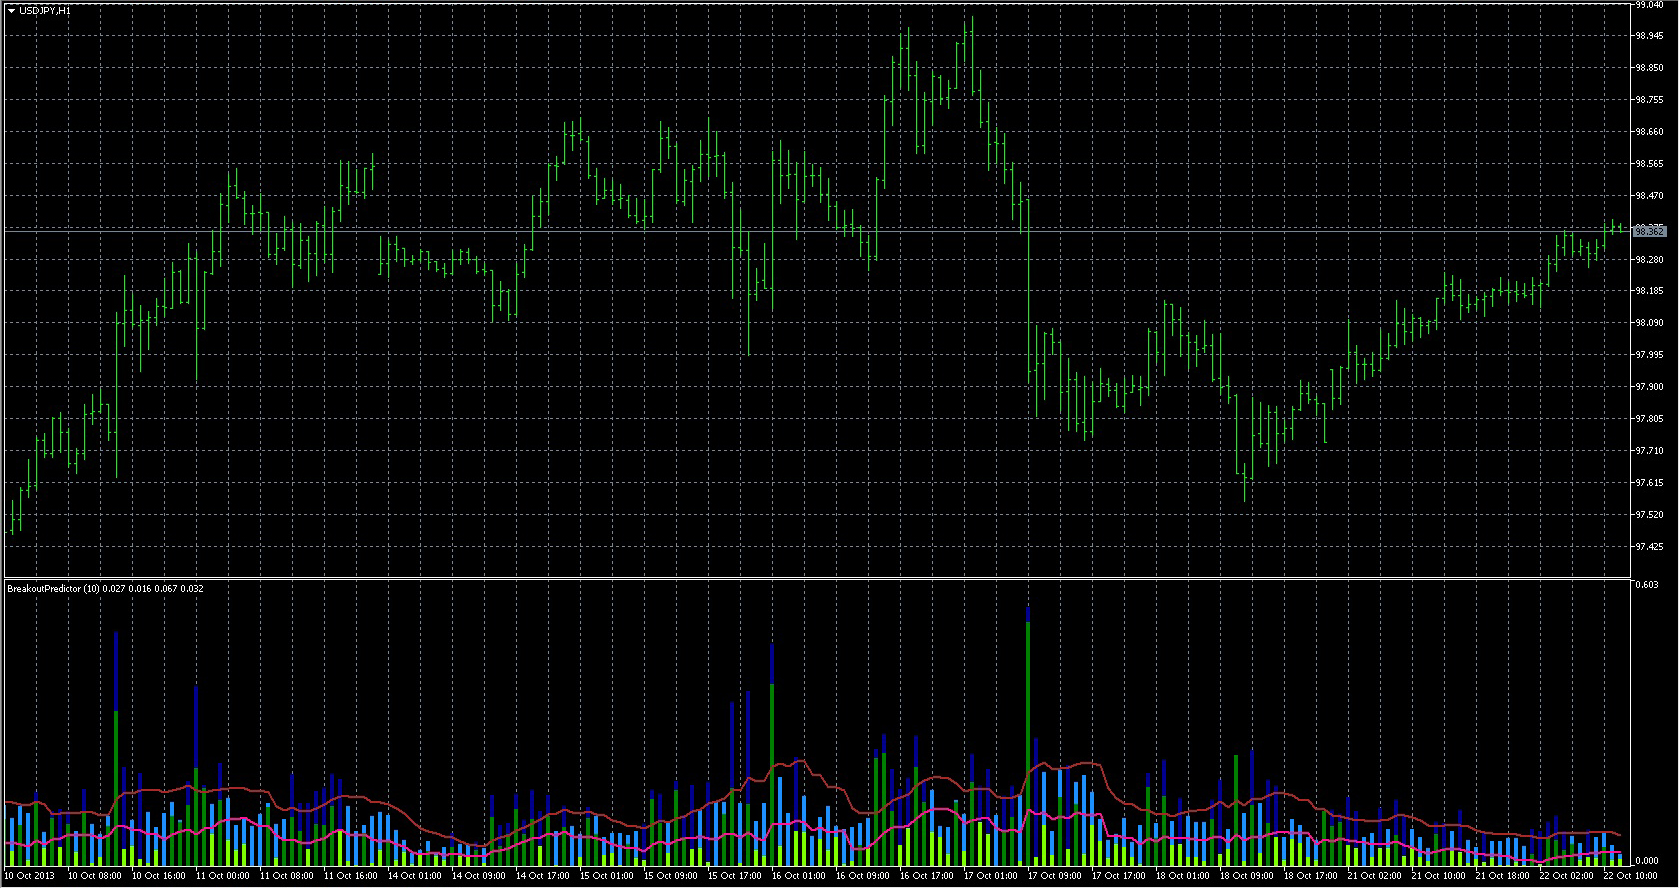This screenshot has width=1680, height=888.
Task: Select the 15 Oct 17:00 time label
Action: coord(734,876)
